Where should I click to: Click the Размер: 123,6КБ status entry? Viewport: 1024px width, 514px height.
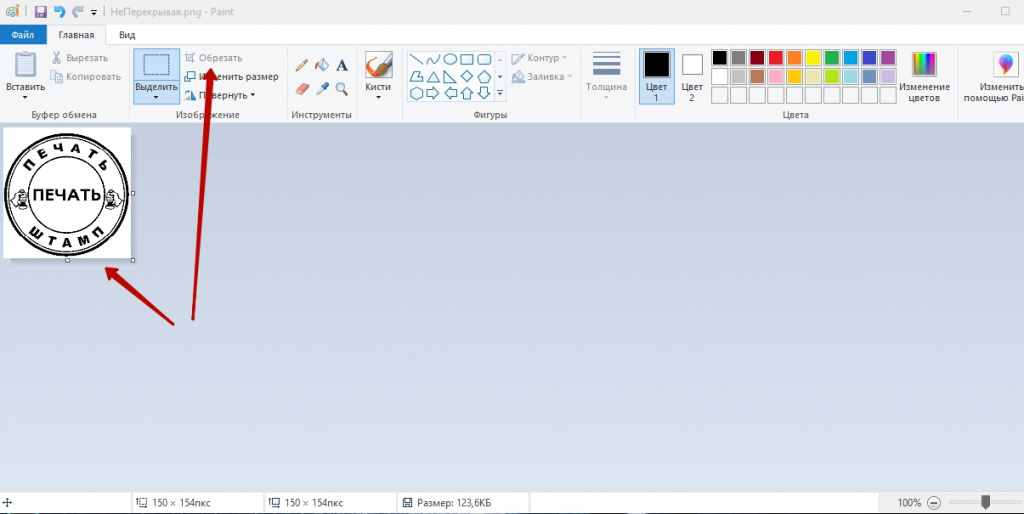click(447, 503)
